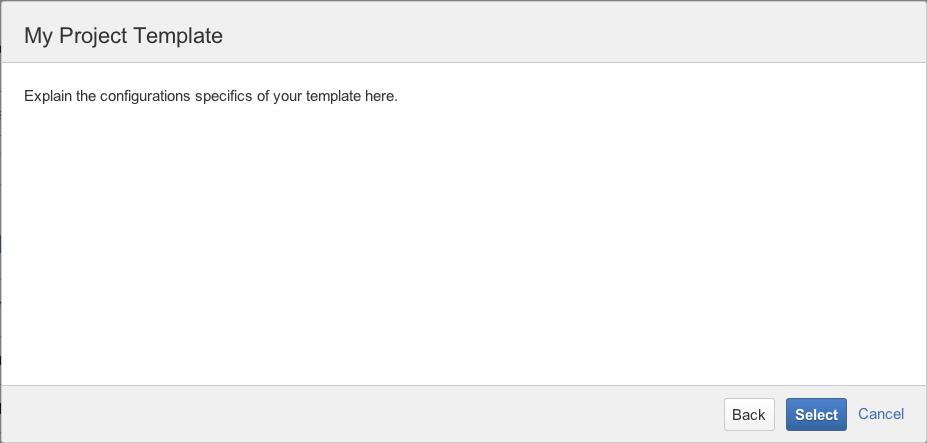The image size is (927, 443).
Task: Click the template configuration explanation text
Action: point(211,96)
